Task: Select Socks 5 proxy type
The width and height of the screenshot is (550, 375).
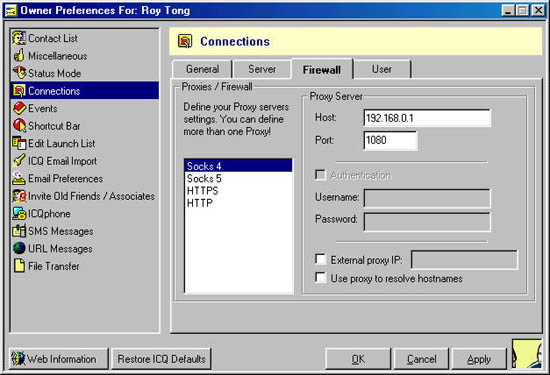Action: [238, 178]
